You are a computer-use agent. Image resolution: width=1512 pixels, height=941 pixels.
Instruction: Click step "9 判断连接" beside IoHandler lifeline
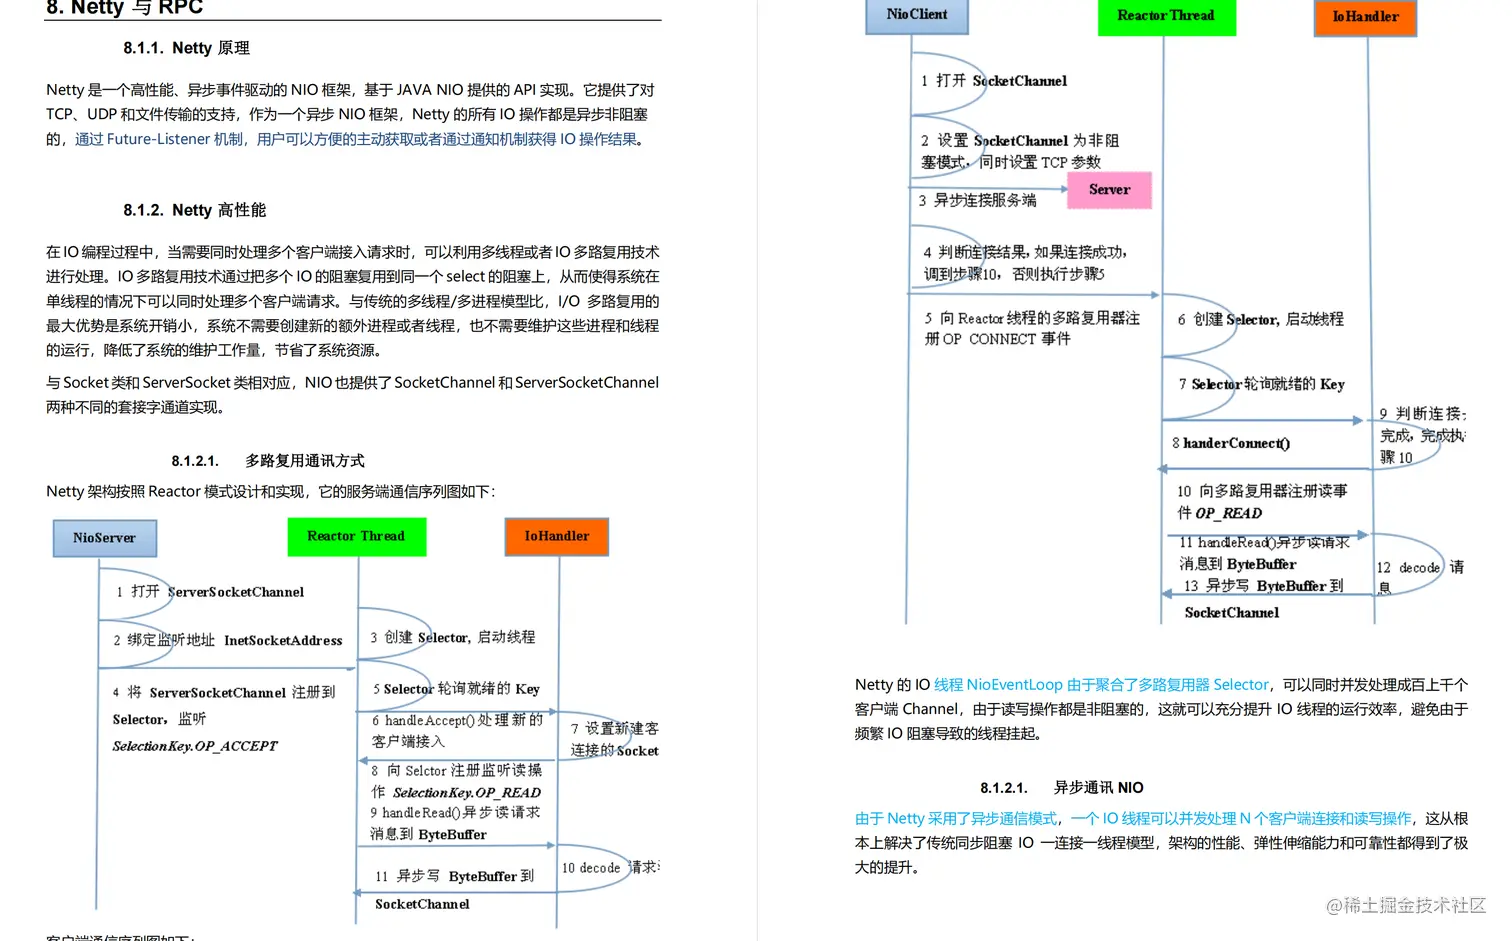pyautogui.click(x=1423, y=414)
